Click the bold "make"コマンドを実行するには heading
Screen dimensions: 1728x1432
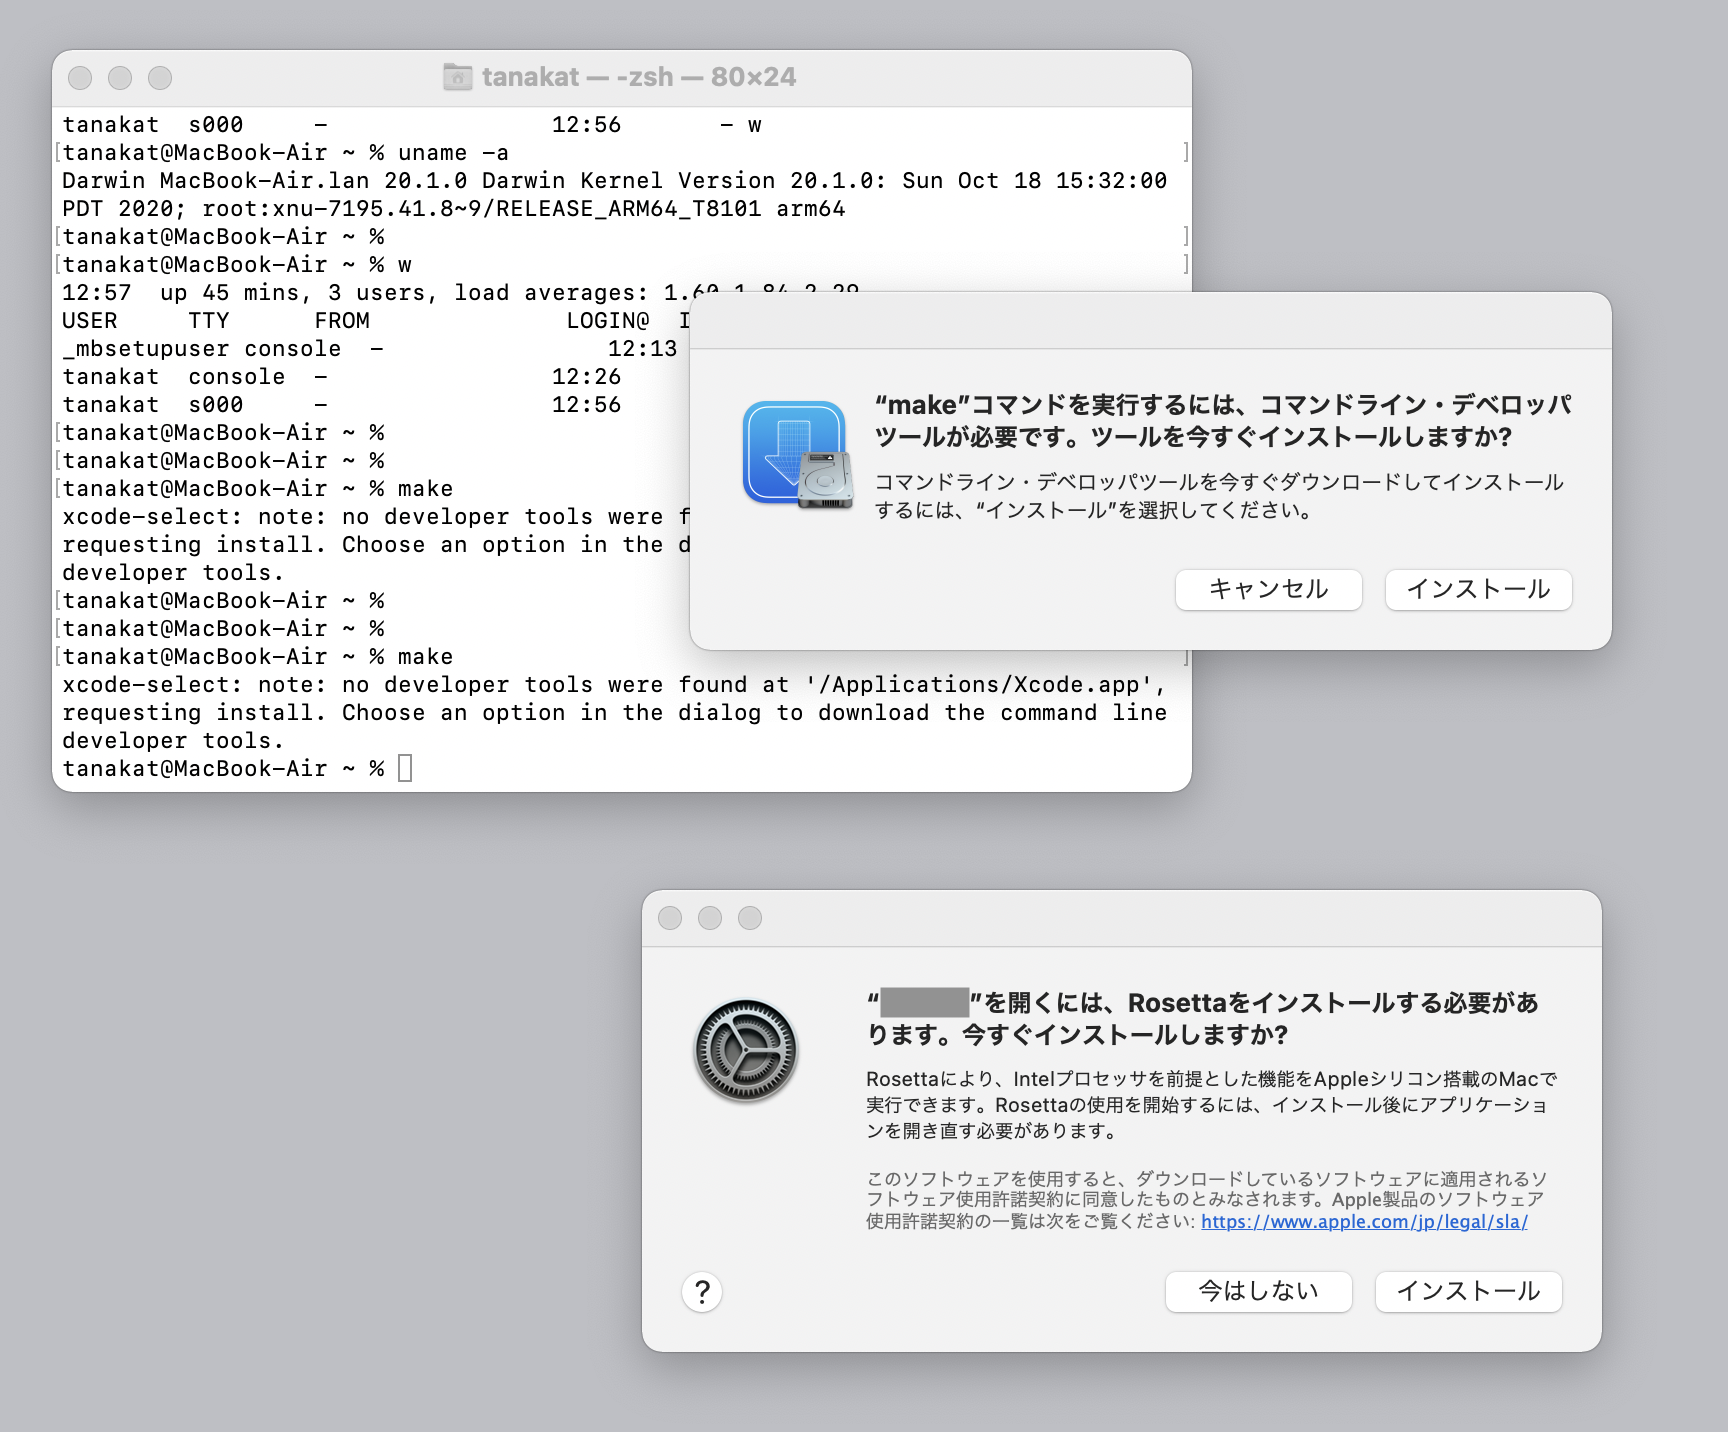[x=1223, y=421]
